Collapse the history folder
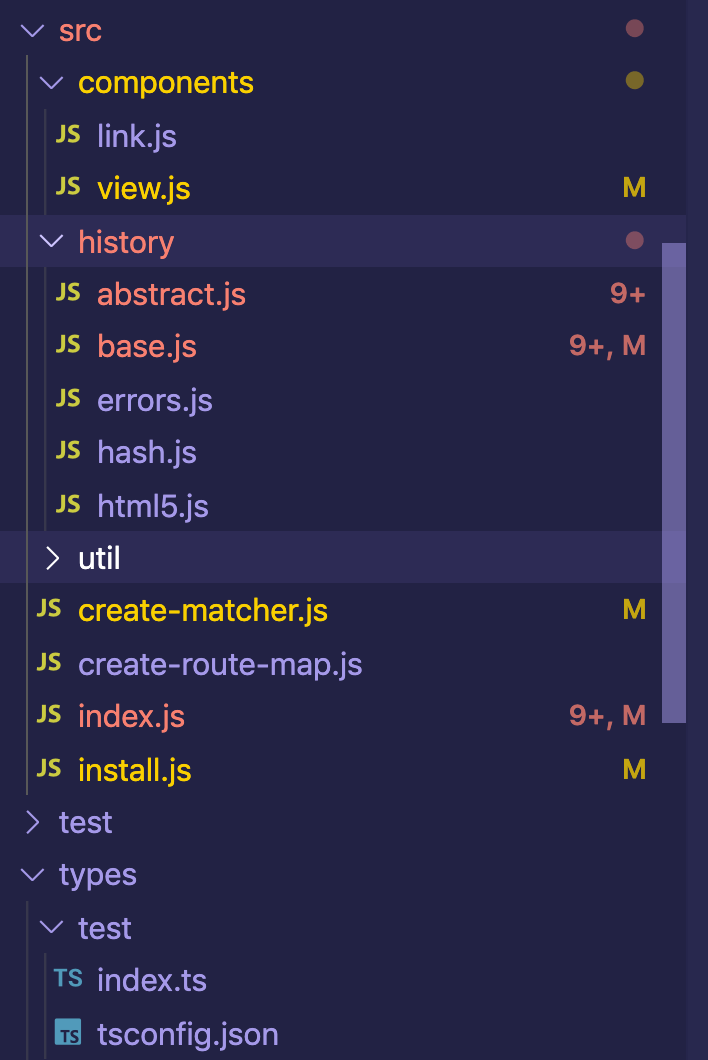Screen dimensions: 708x1060 tap(51, 242)
